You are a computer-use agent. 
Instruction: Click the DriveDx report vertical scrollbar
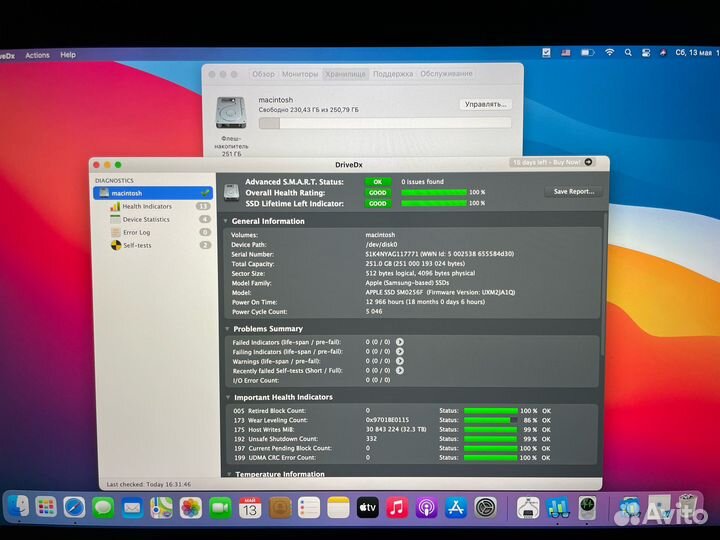(603, 285)
